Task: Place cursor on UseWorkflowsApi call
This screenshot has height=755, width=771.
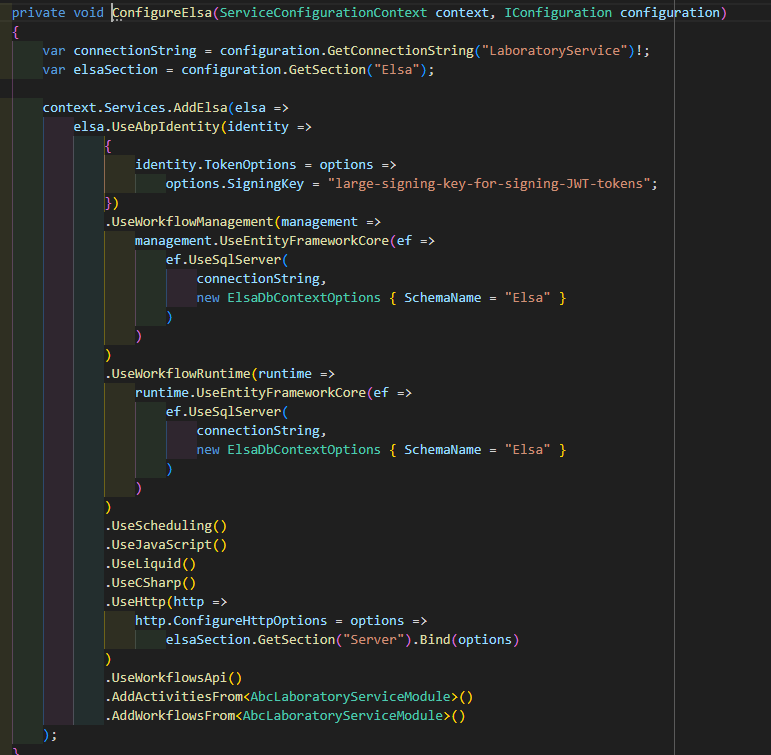Action: tap(172, 677)
